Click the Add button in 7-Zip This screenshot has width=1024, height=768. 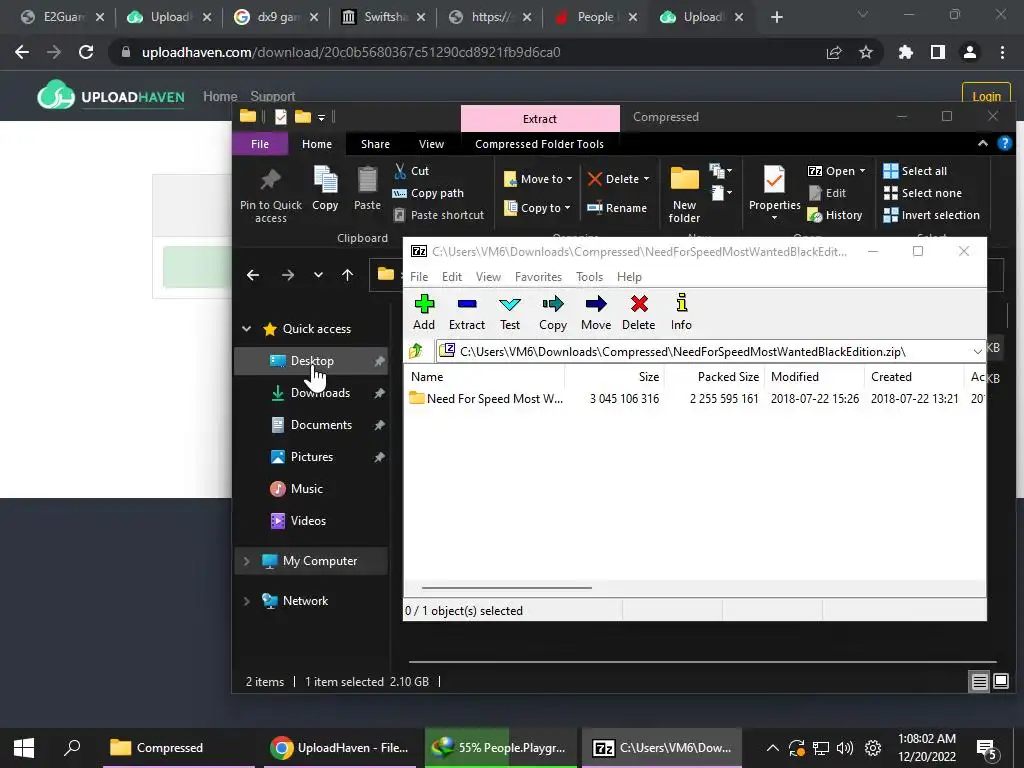click(424, 312)
